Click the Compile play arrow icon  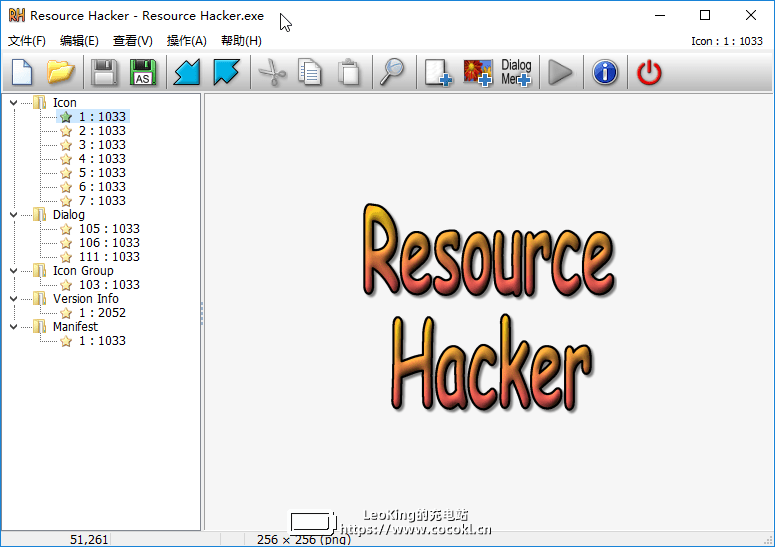pos(560,73)
